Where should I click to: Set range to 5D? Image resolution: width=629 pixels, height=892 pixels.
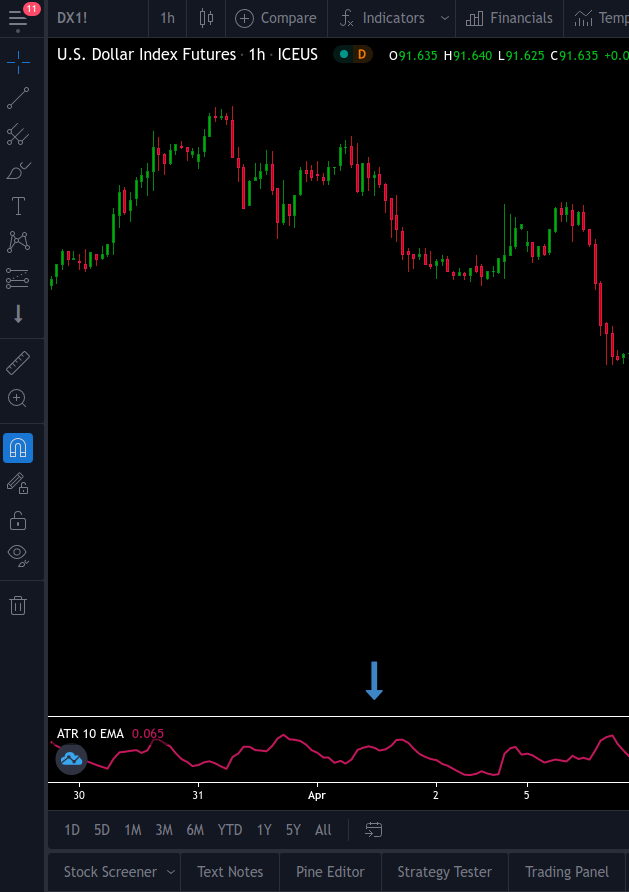[102, 830]
